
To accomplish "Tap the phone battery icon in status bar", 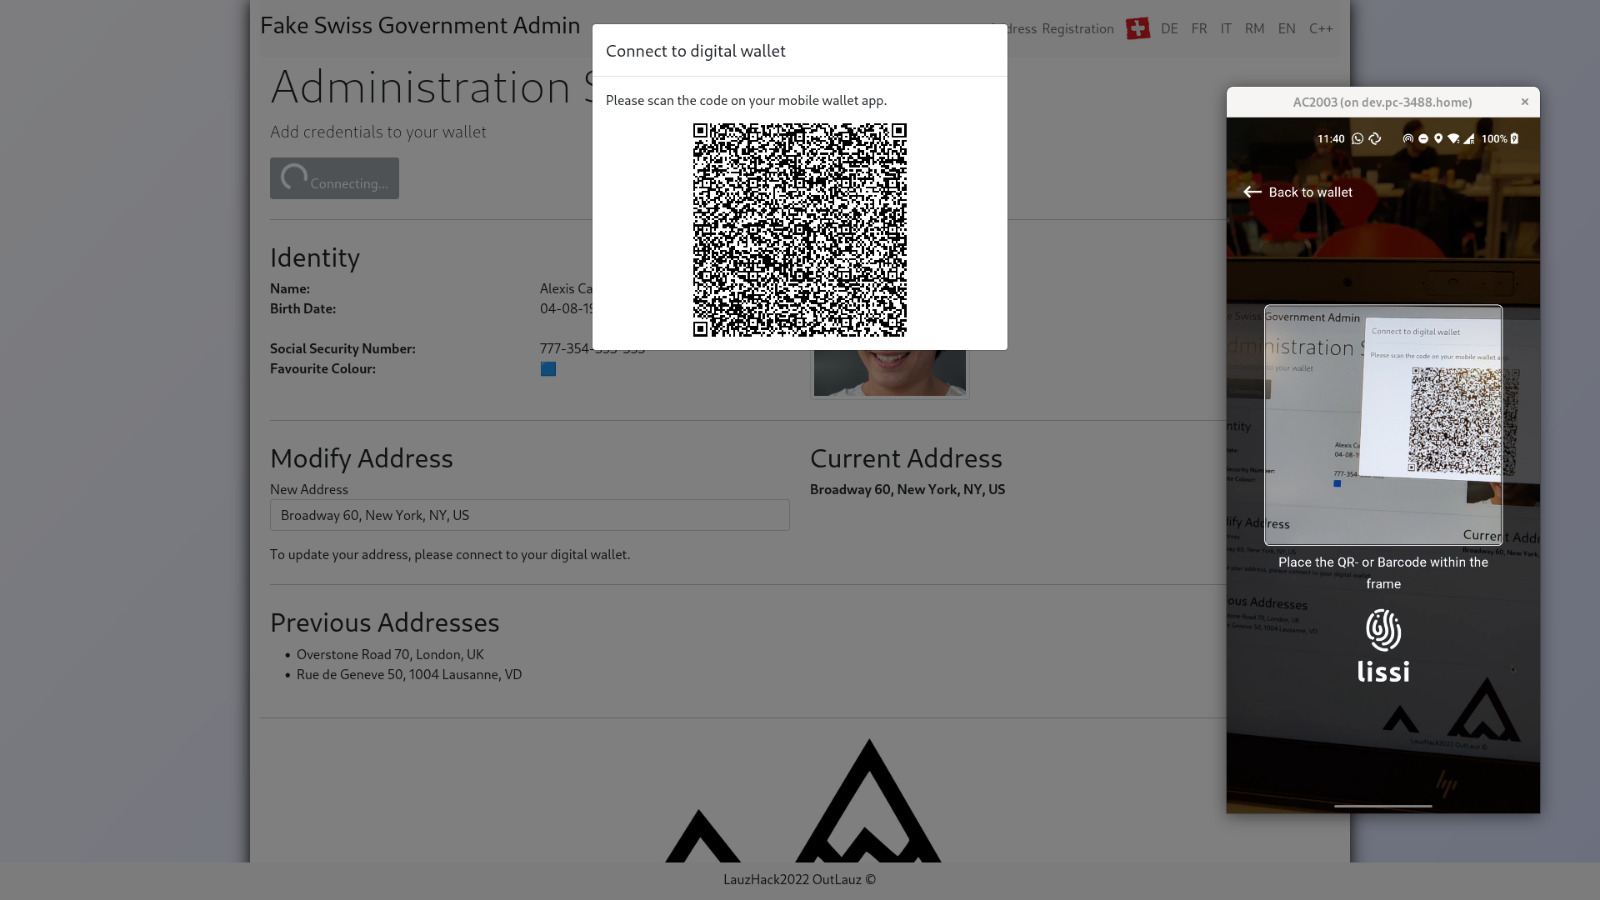I will tap(1514, 139).
